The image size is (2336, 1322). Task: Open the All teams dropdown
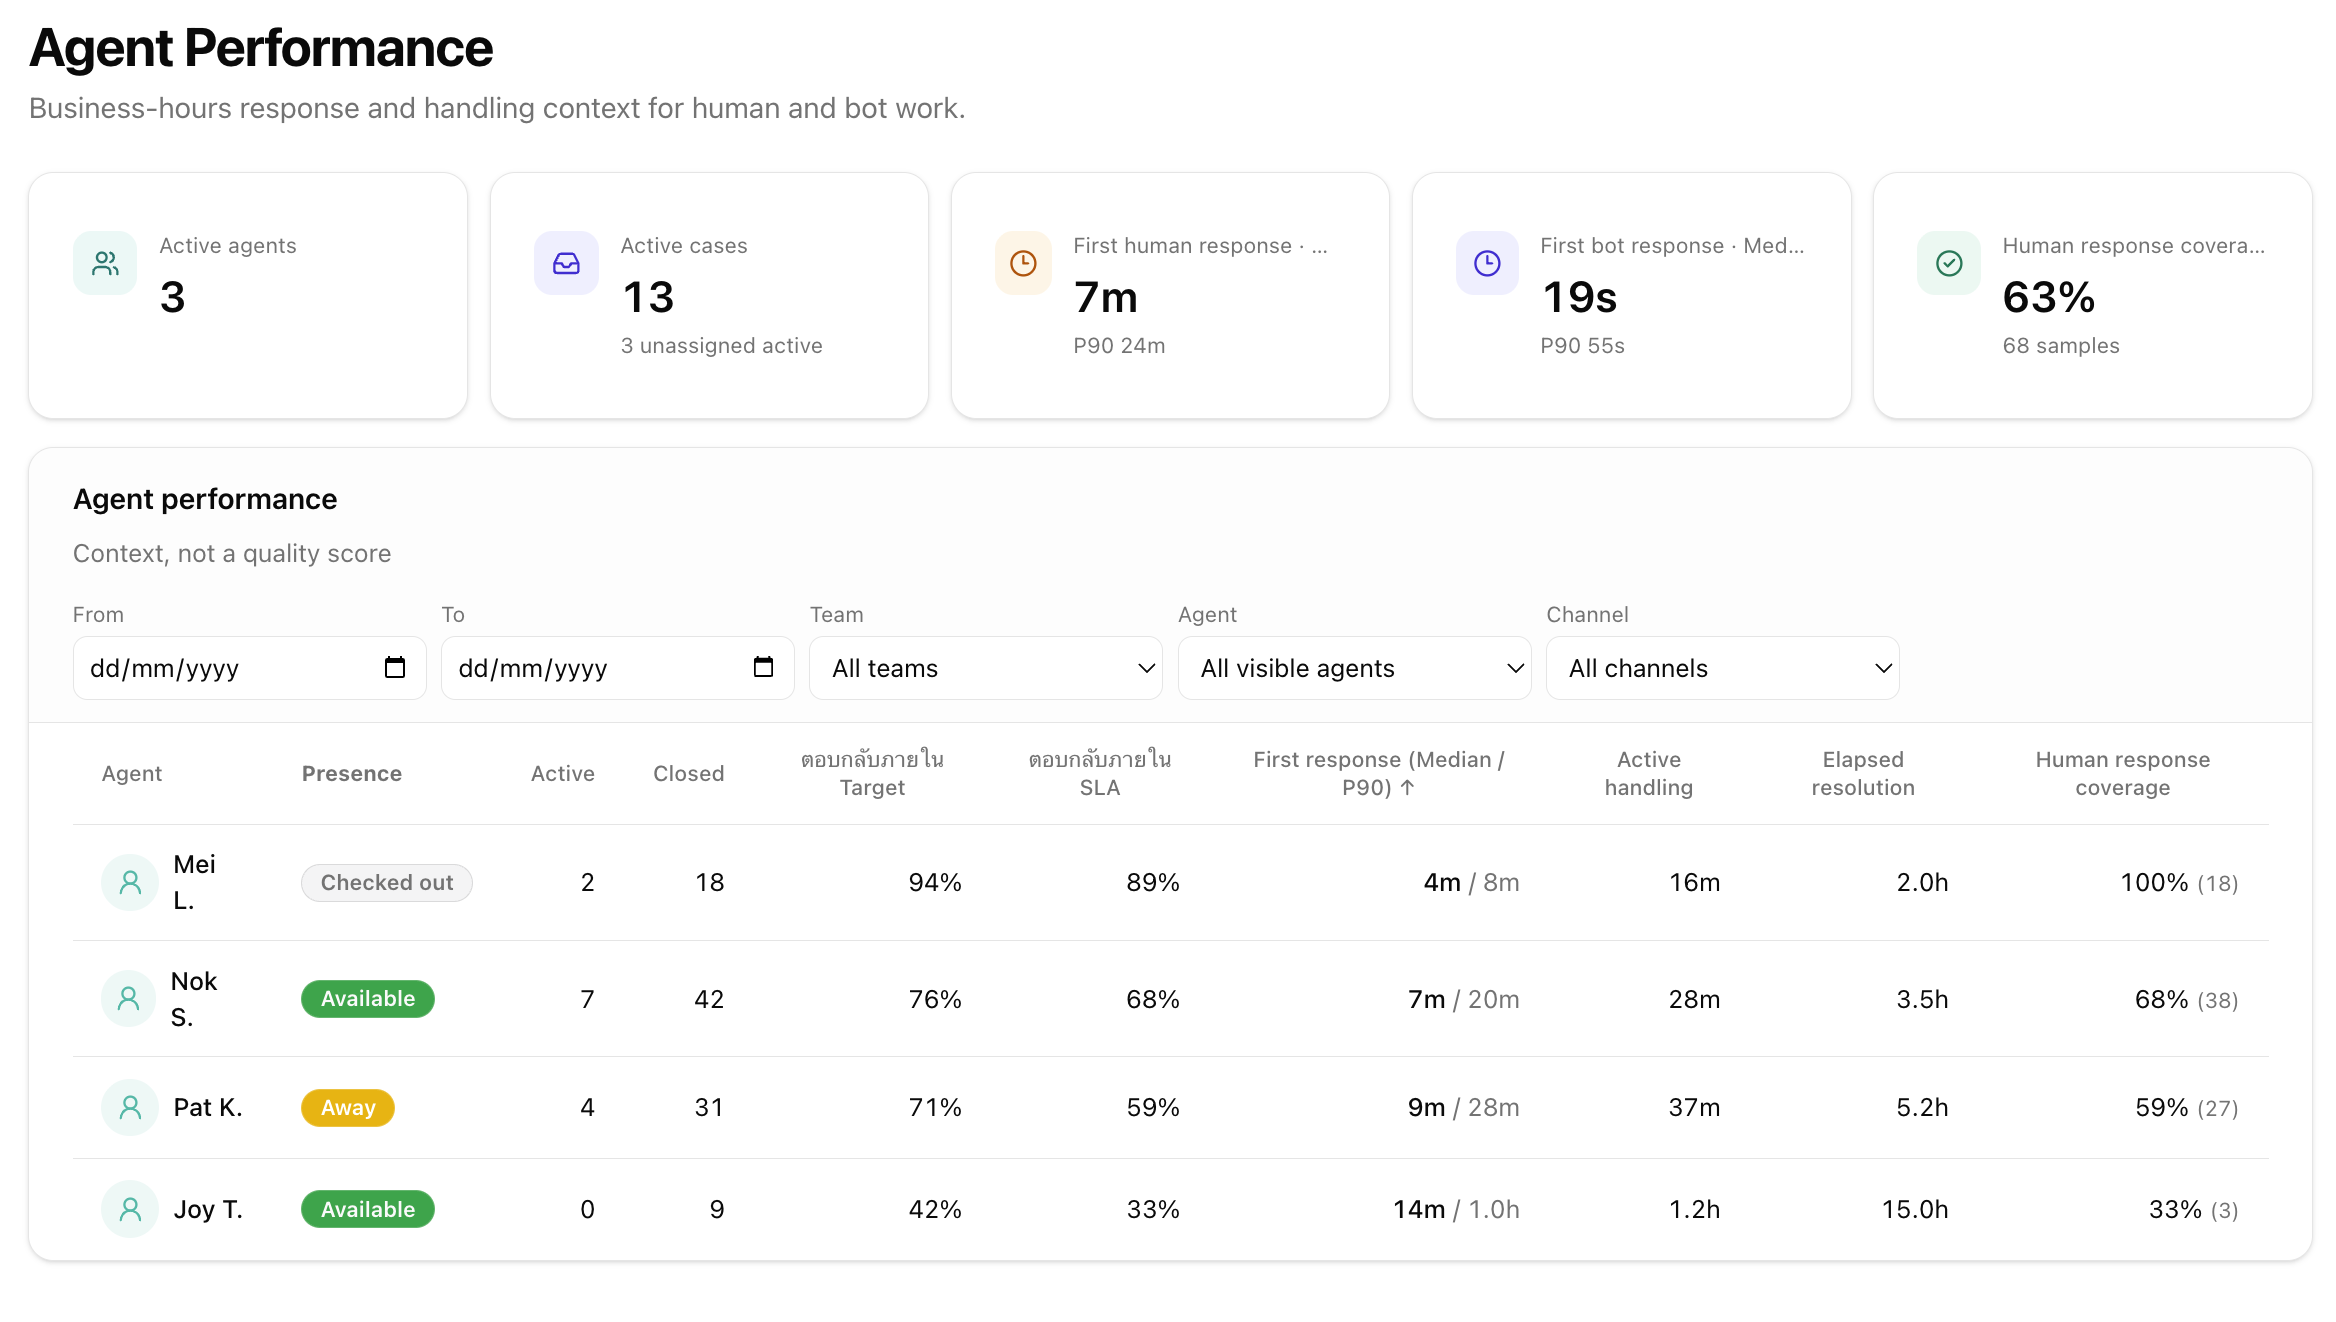986,668
